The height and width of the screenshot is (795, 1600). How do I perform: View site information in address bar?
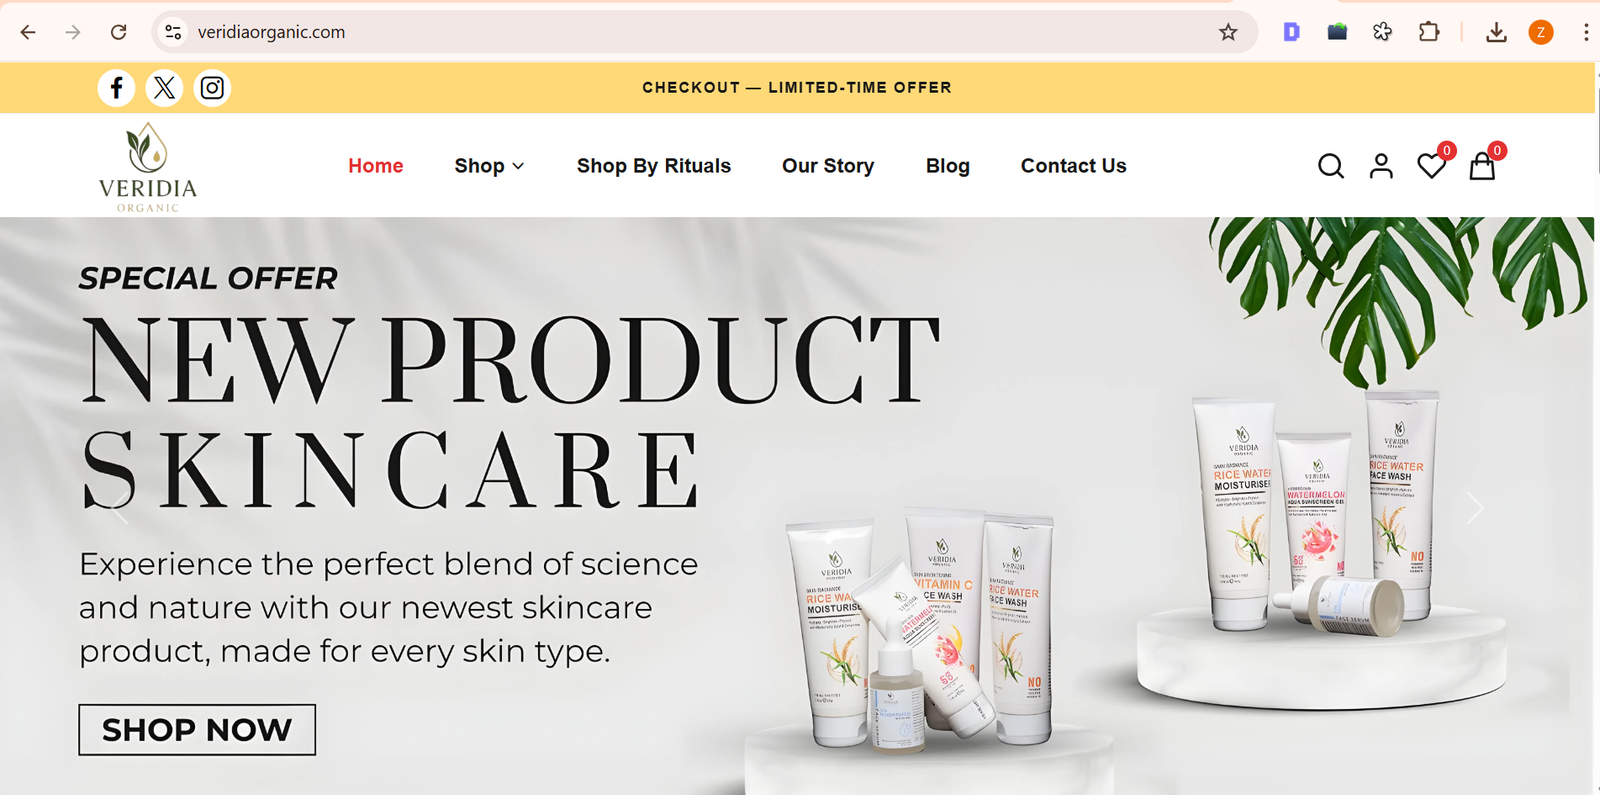[x=173, y=32]
